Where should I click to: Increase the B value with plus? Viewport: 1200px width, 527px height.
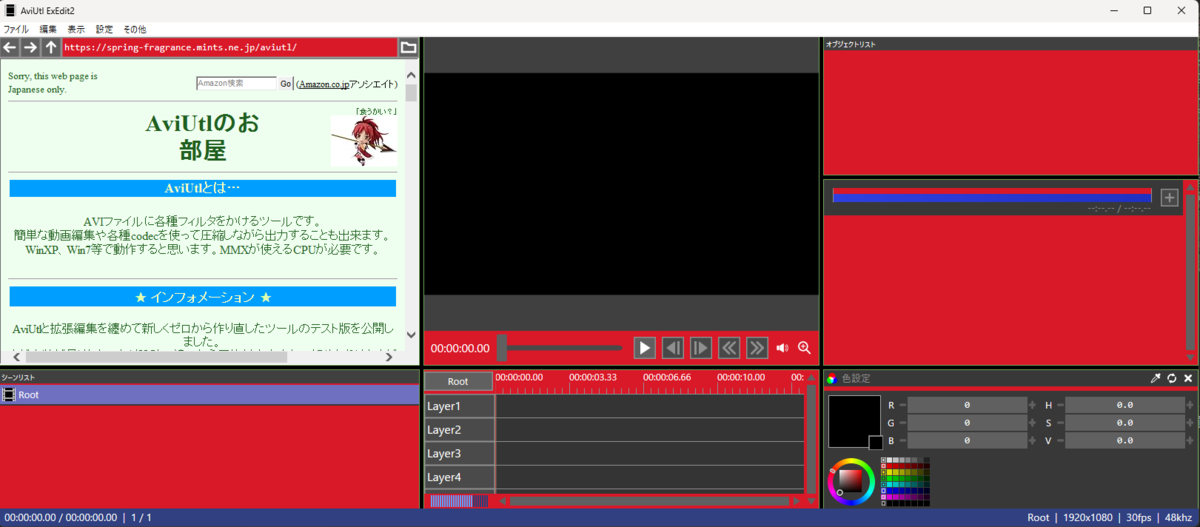1032,441
